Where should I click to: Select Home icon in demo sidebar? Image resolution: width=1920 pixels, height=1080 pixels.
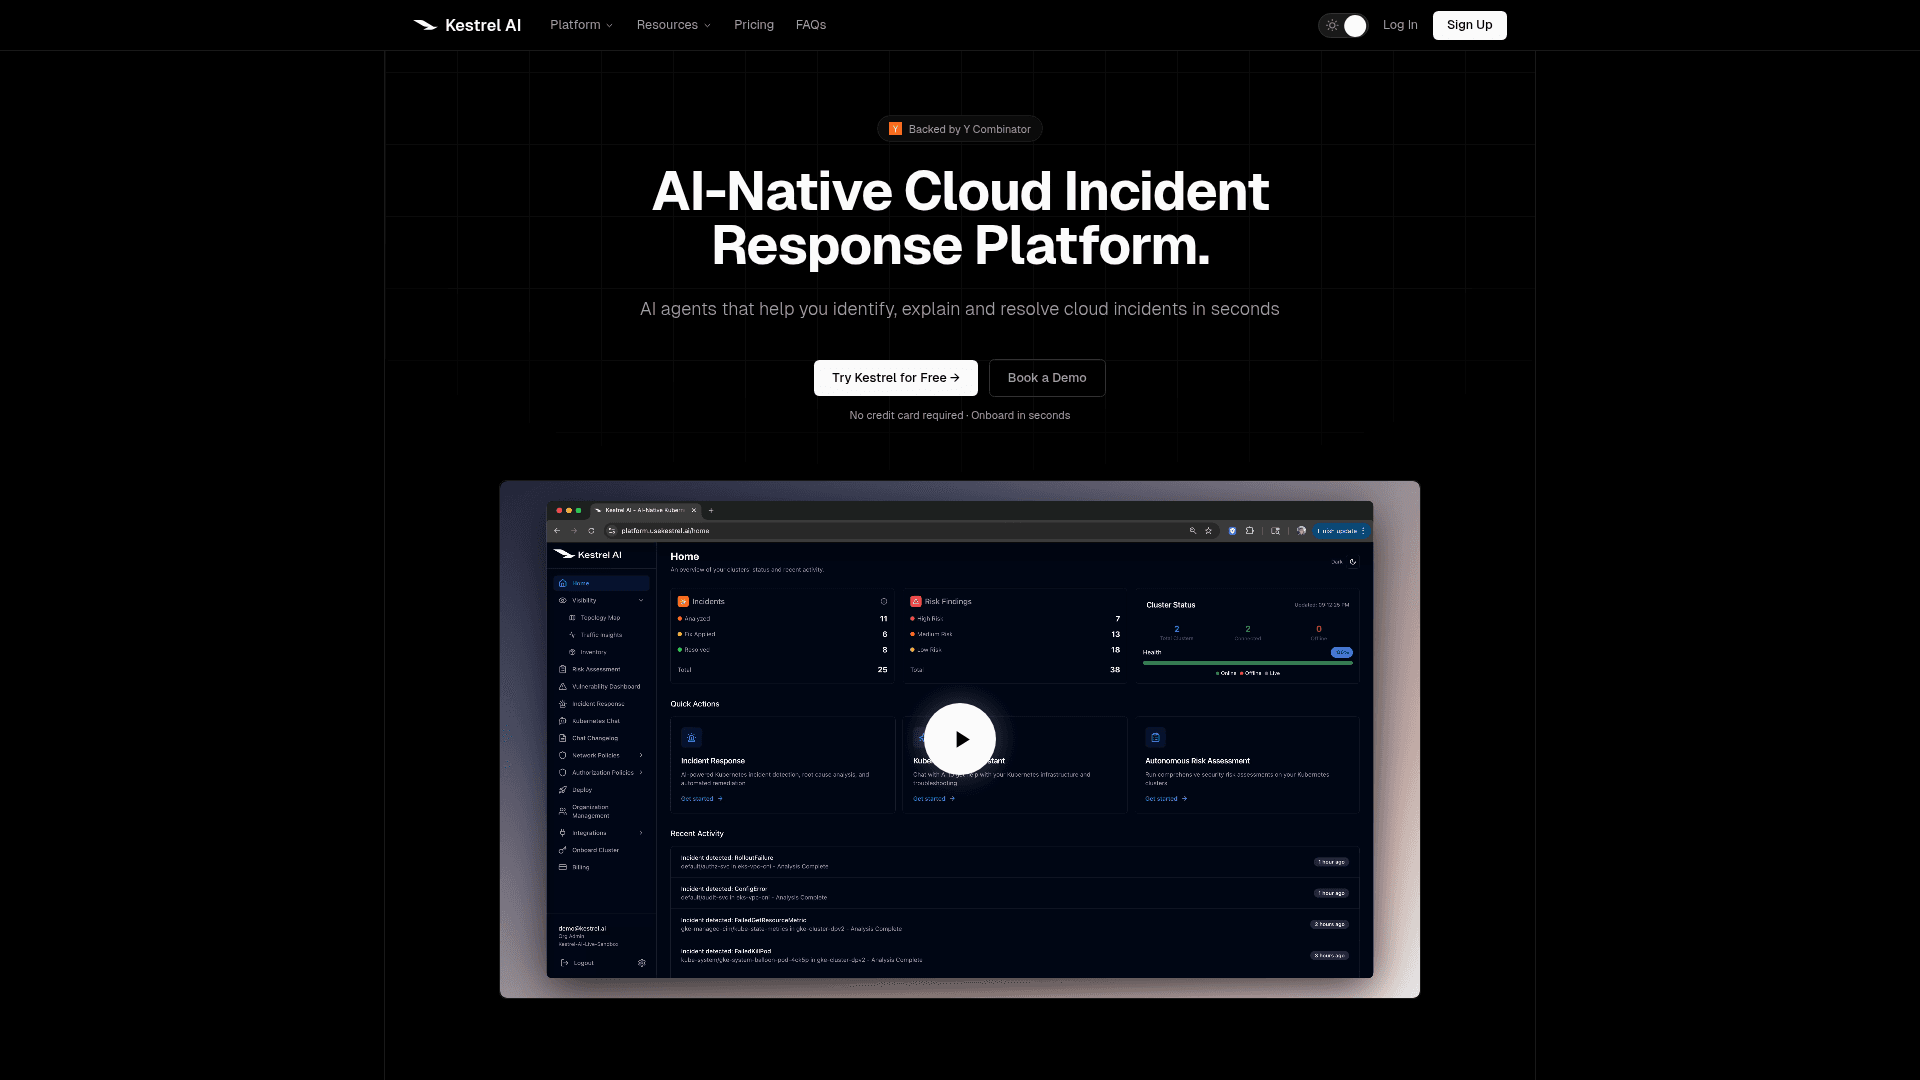563,583
